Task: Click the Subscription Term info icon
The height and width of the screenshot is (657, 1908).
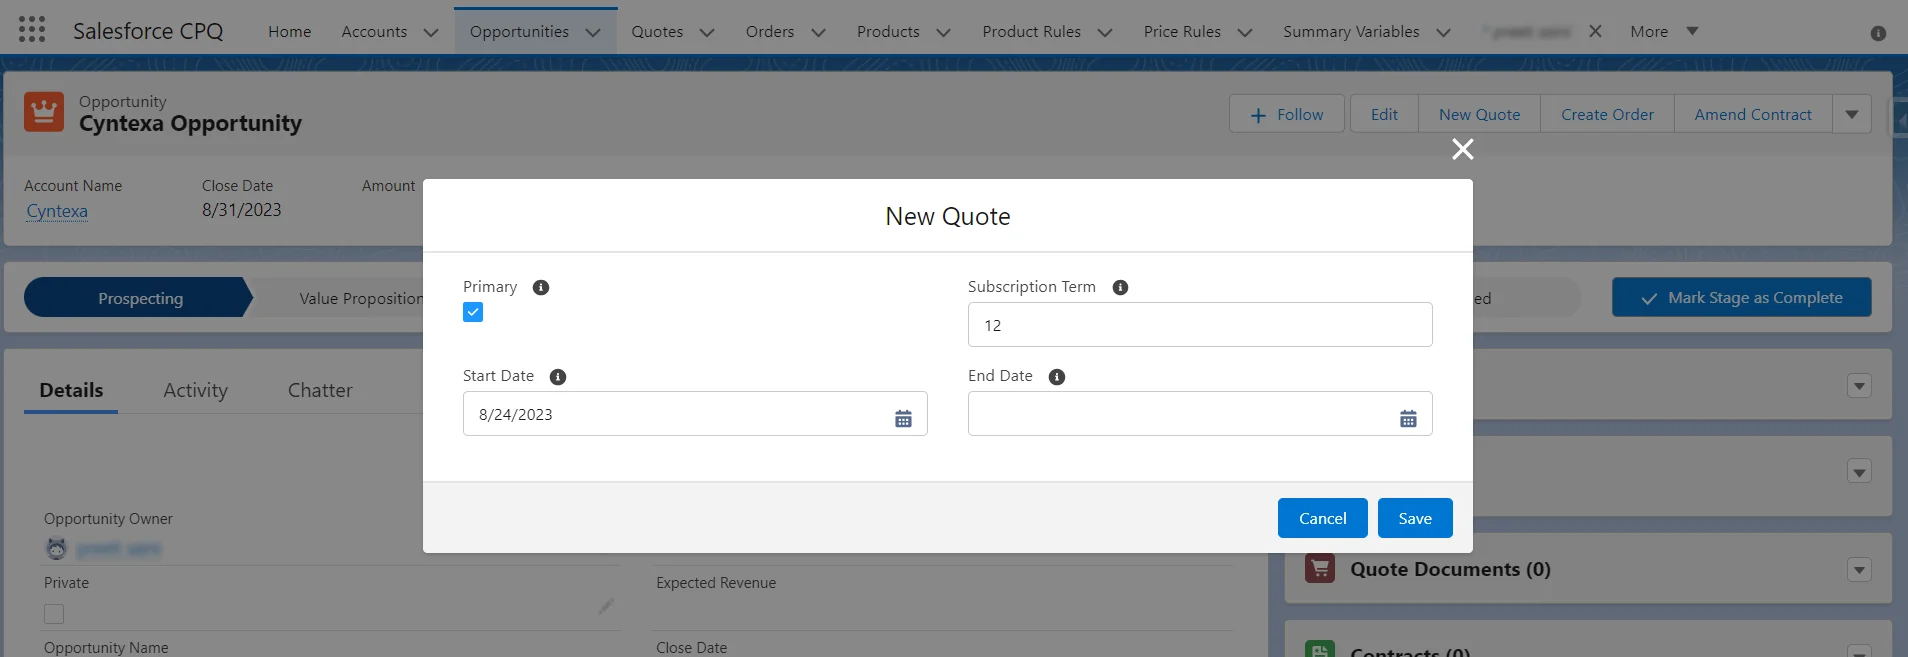Action: tap(1120, 287)
